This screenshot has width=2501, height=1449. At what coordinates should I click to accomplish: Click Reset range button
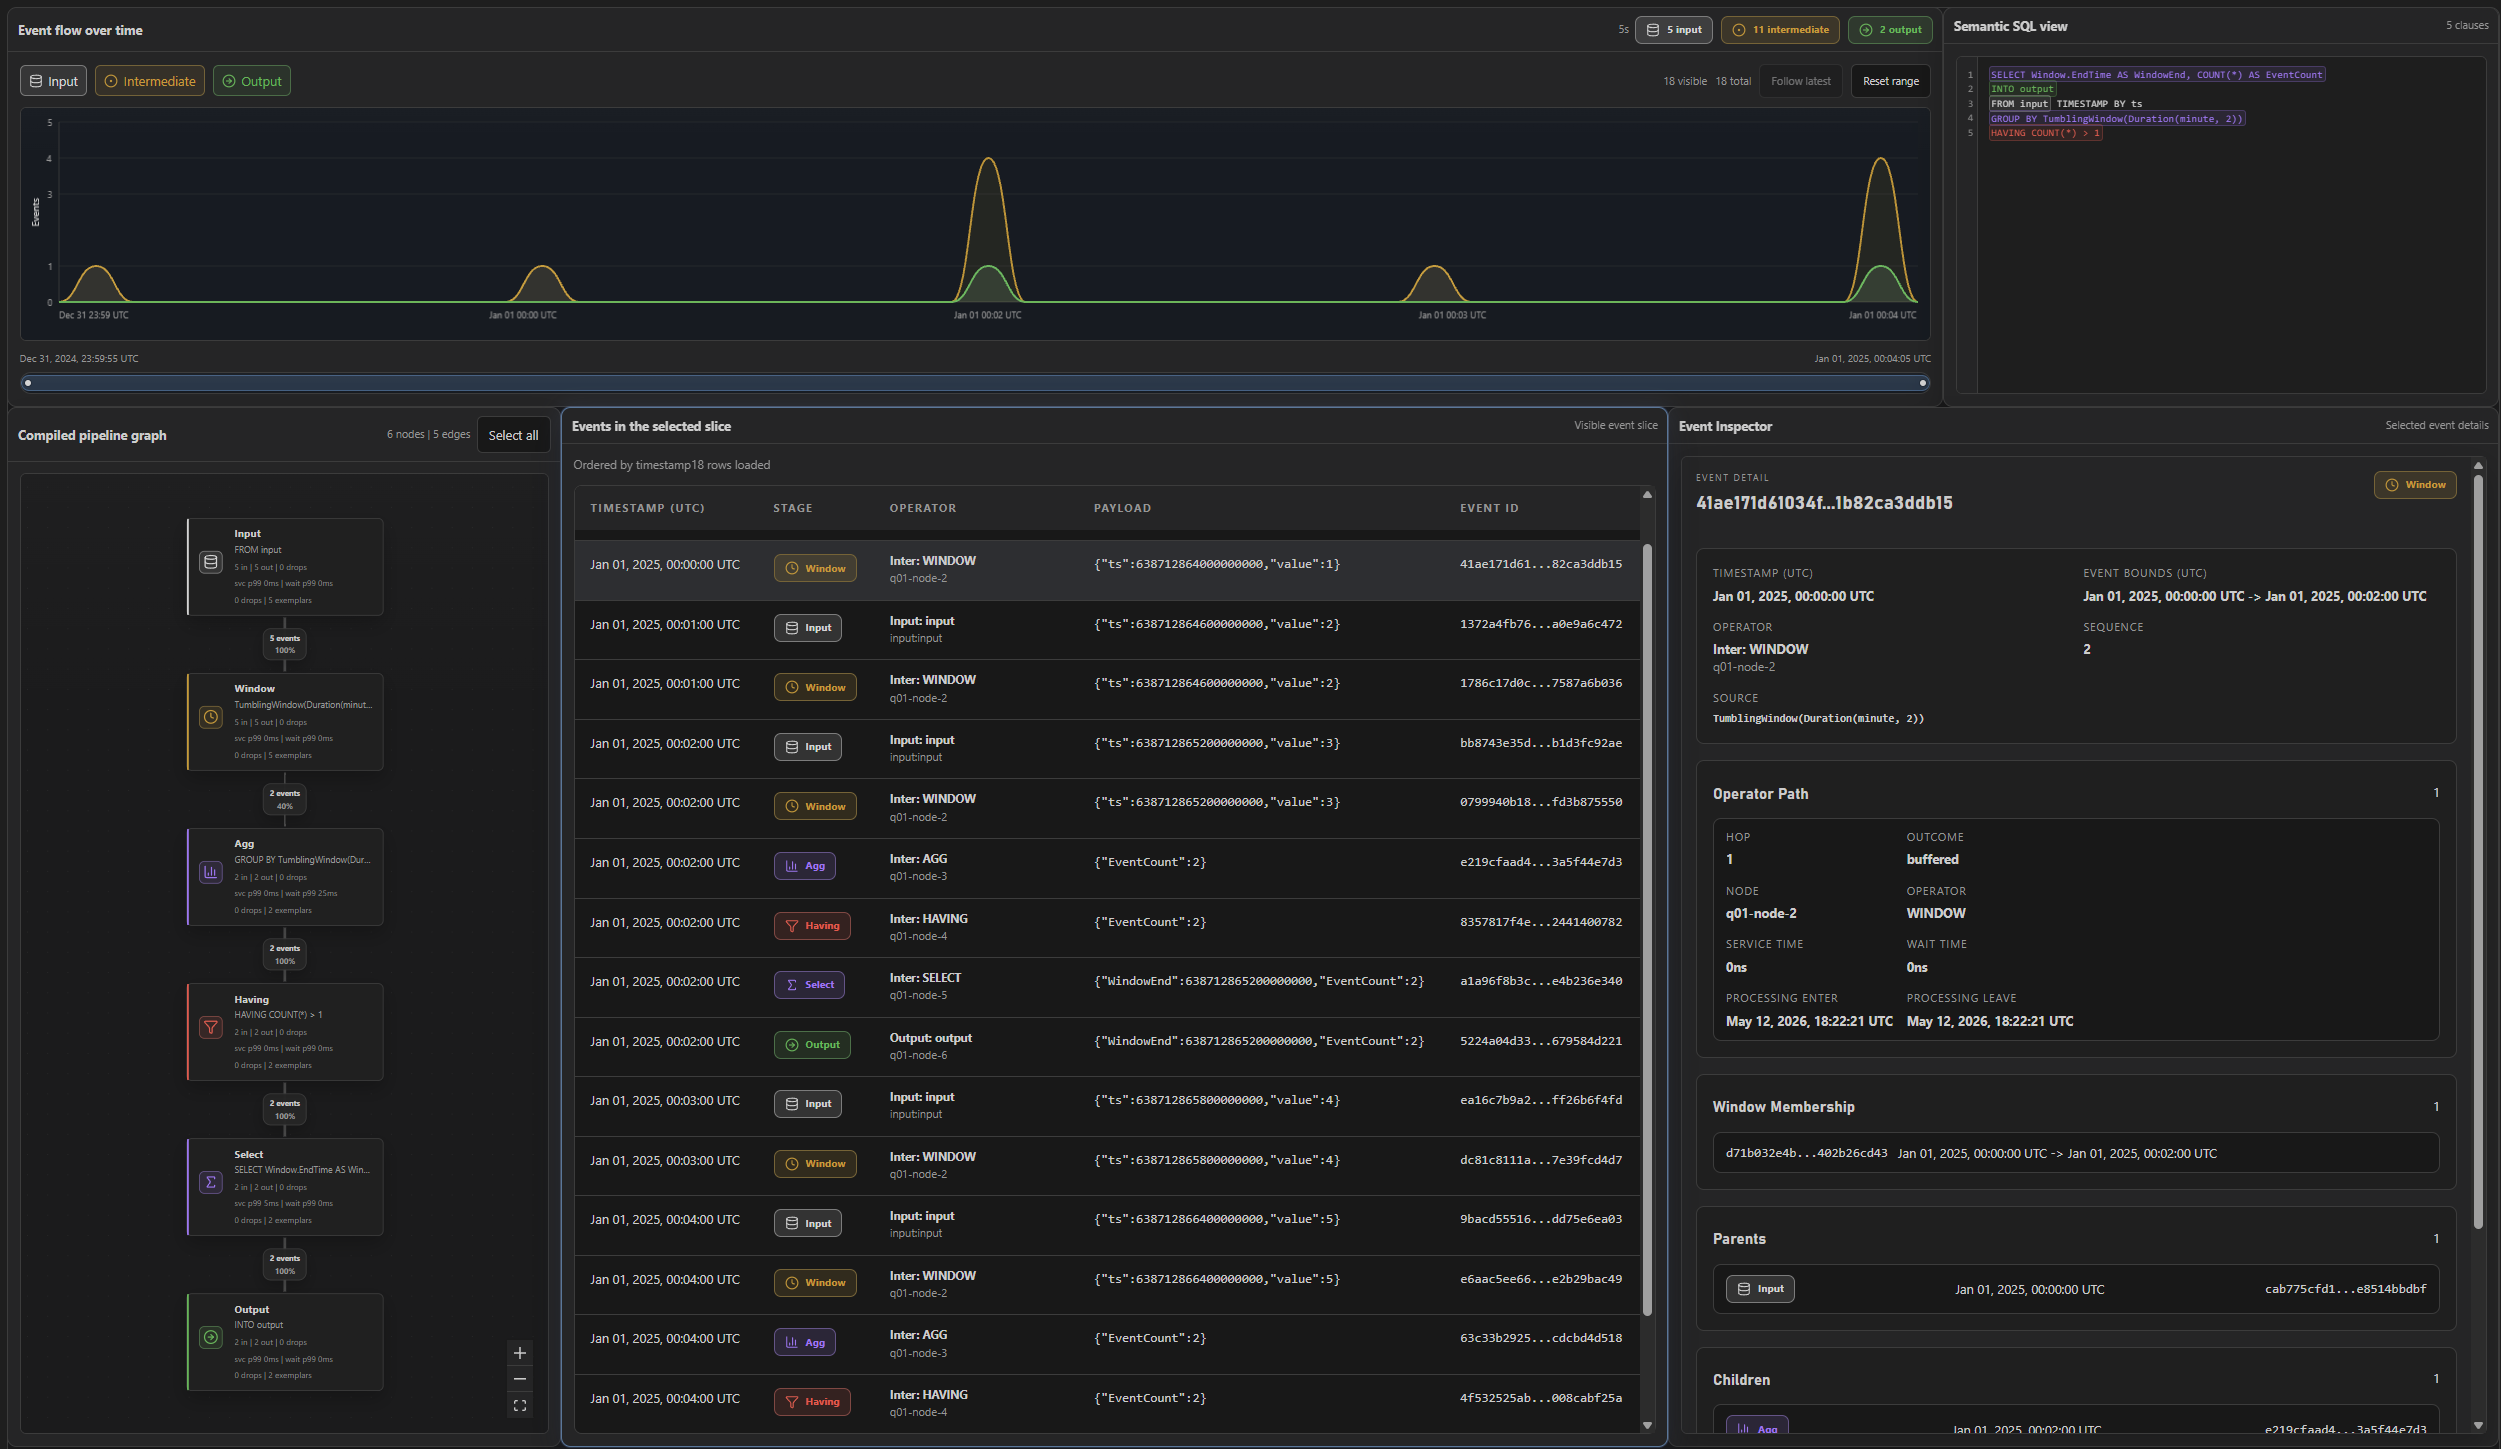click(1891, 81)
